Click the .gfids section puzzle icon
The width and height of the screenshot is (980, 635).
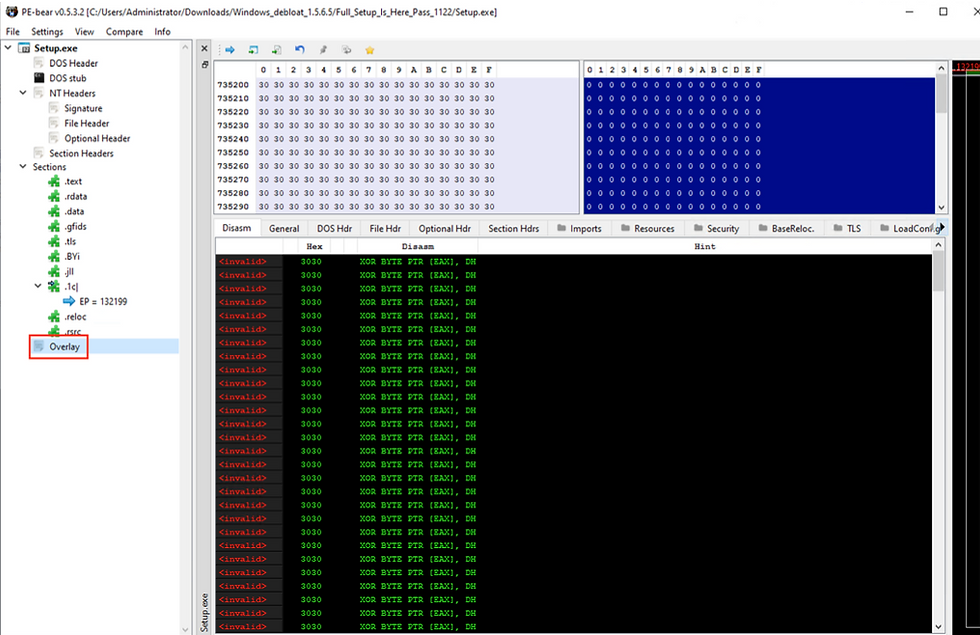point(54,226)
